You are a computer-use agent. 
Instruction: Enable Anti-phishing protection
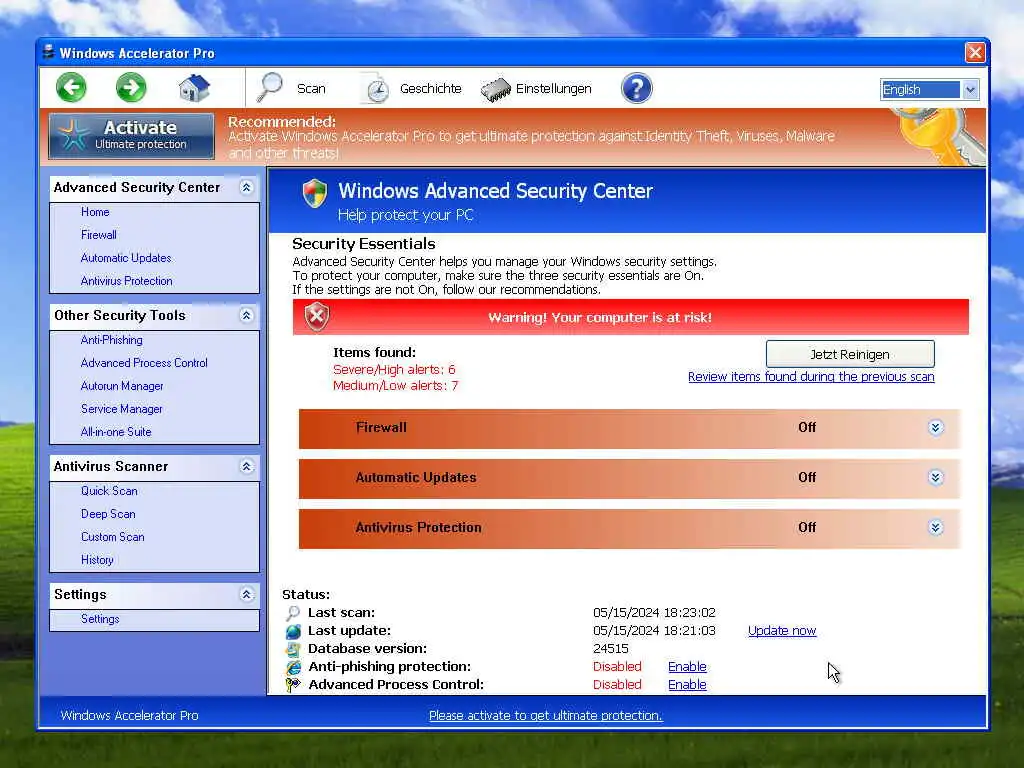tap(687, 667)
